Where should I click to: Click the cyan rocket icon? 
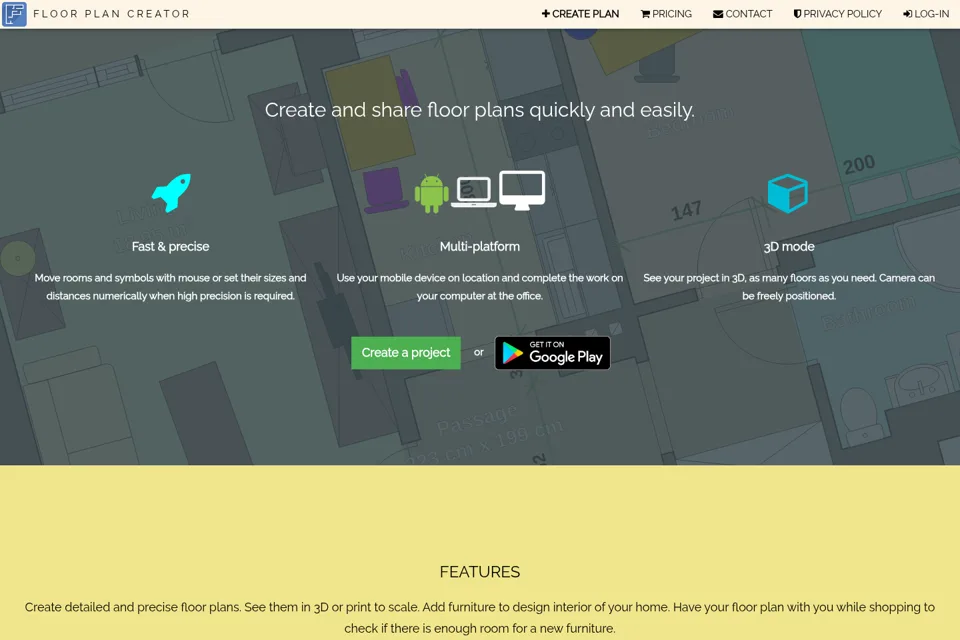point(171,192)
